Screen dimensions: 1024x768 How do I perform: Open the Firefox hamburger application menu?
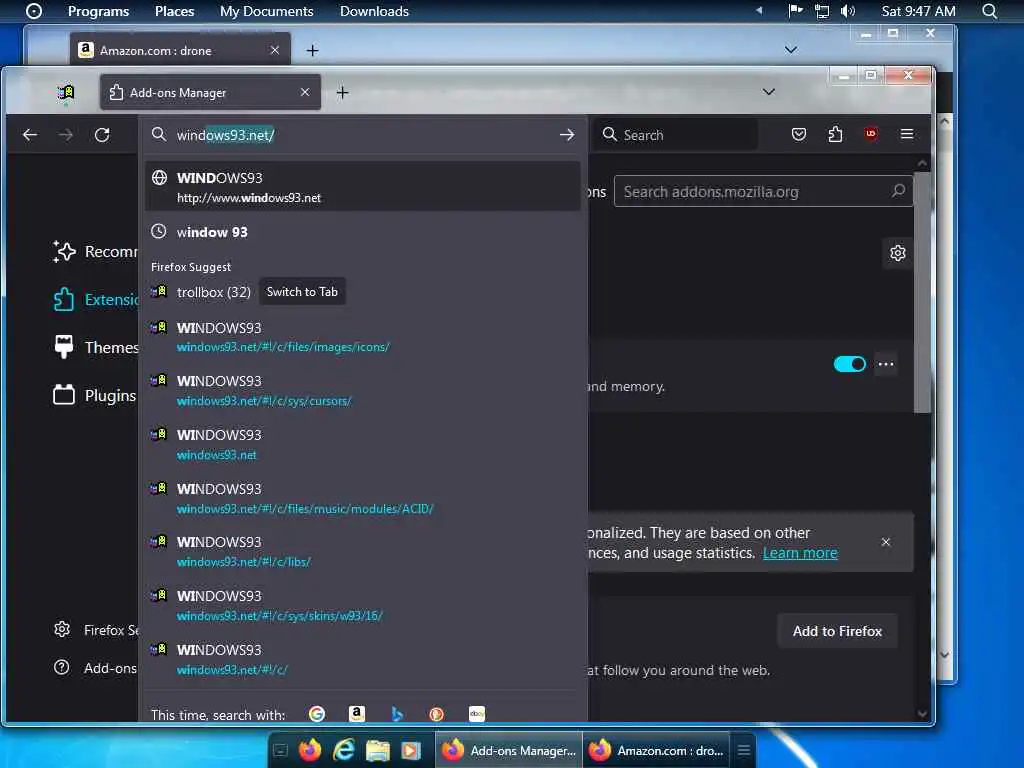tap(906, 134)
